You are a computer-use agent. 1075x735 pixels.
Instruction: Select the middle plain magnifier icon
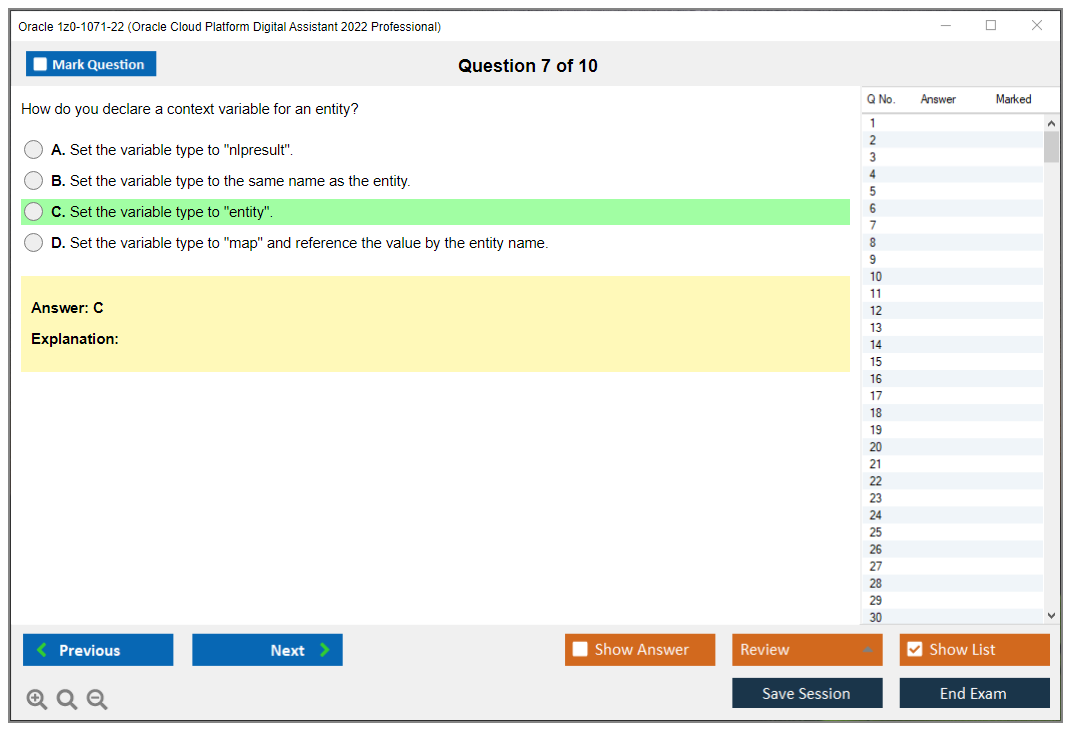coord(66,699)
